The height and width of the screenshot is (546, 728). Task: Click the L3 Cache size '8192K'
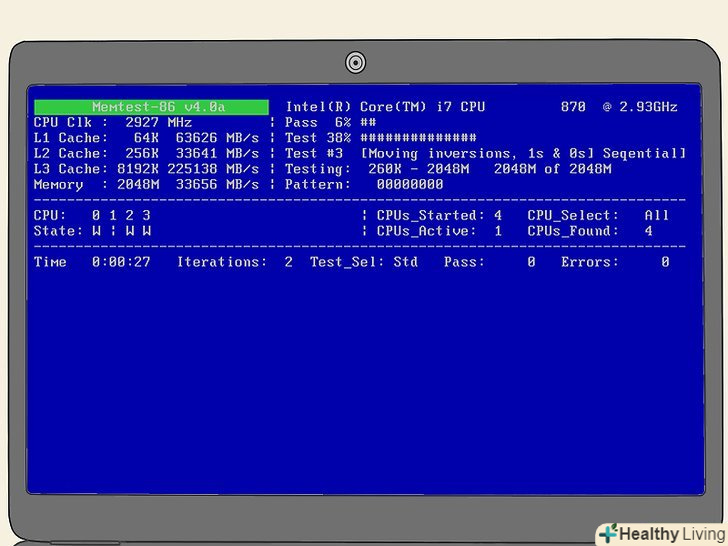pos(138,169)
